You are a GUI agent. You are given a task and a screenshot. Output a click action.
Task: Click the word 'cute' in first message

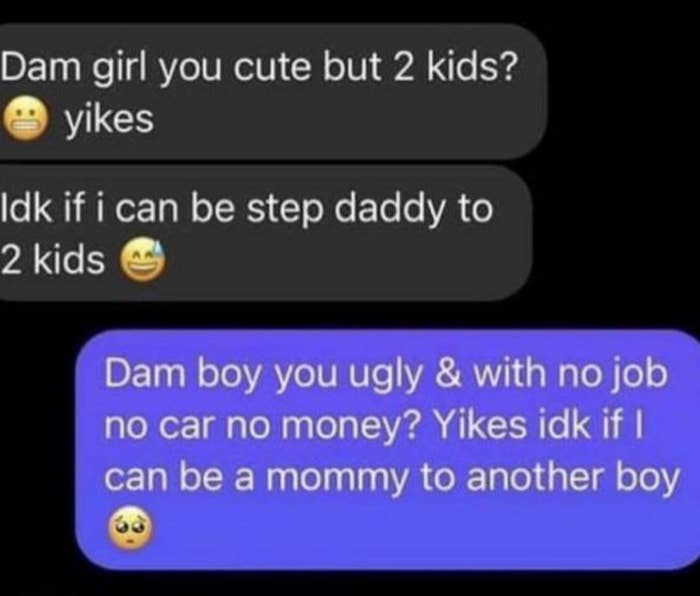272,68
